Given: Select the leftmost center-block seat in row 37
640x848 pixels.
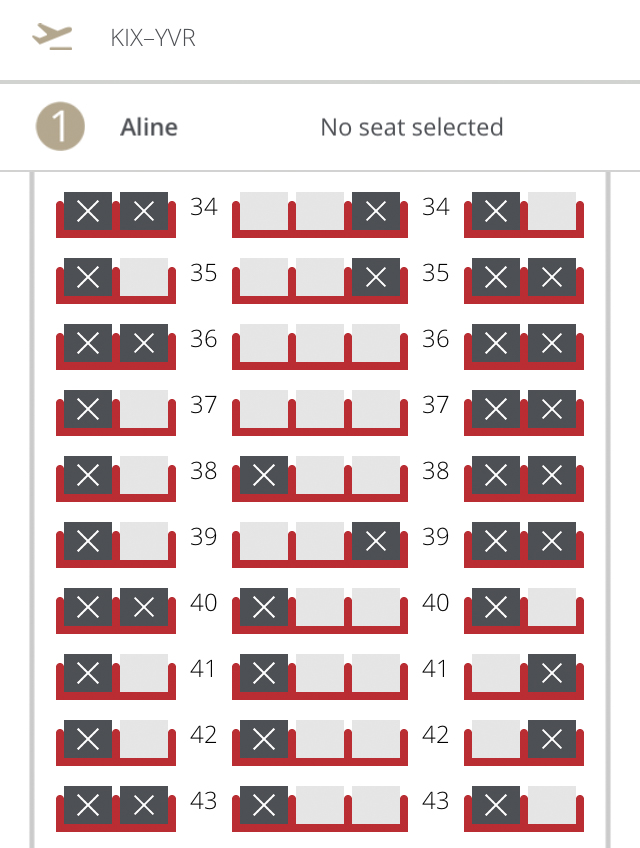Looking at the screenshot, I should pyautogui.click(x=264, y=409).
